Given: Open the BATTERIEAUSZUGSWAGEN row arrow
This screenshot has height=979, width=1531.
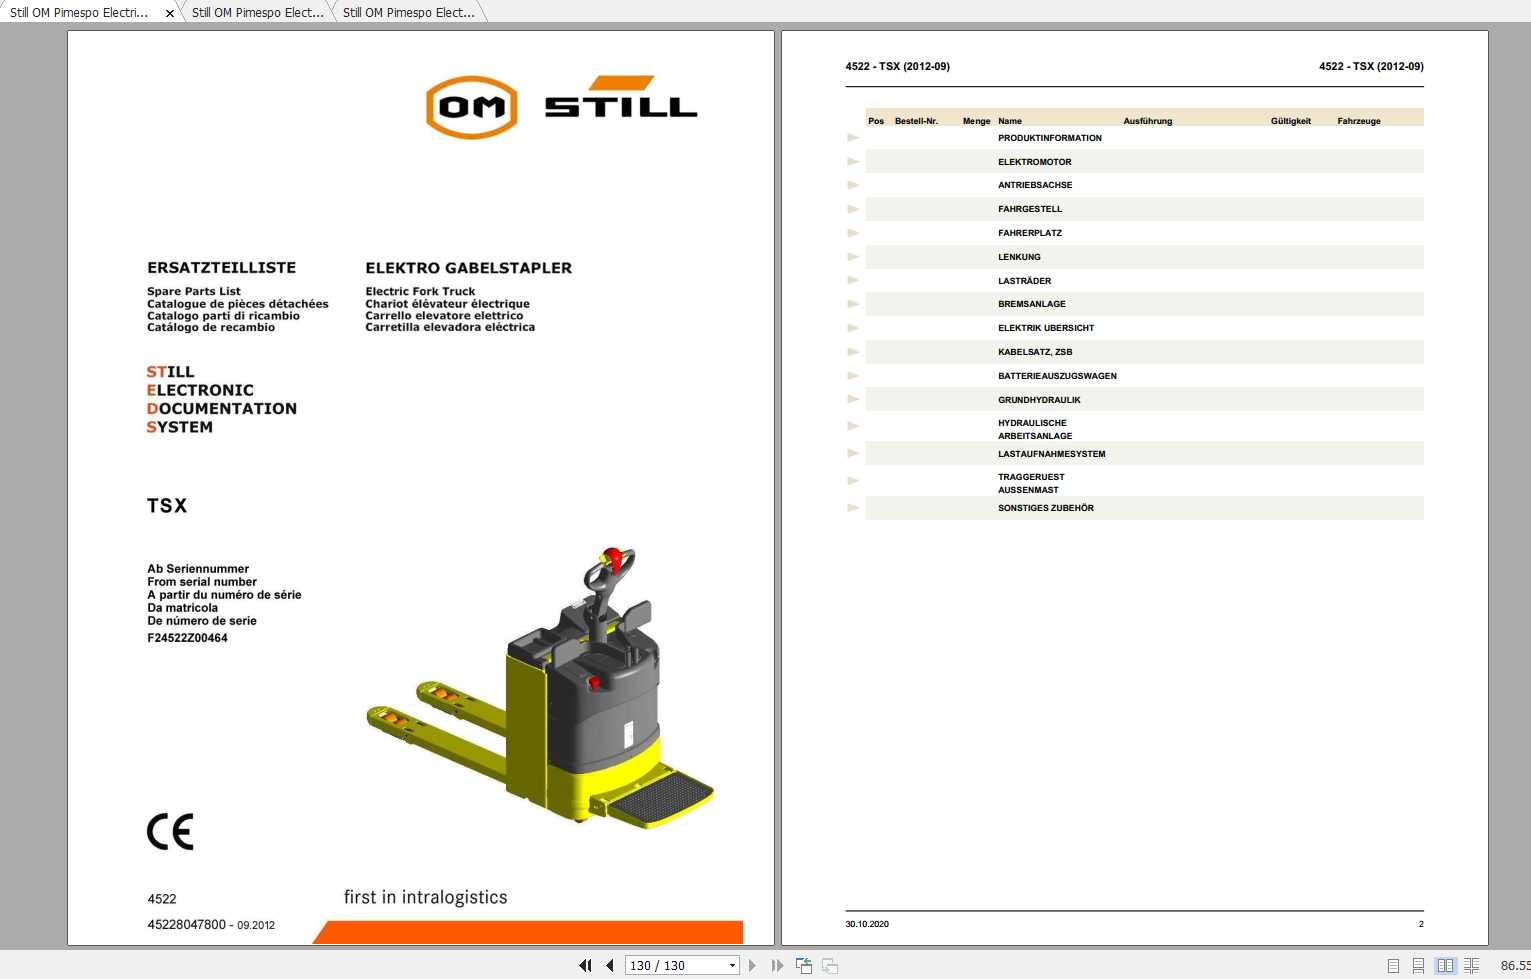Looking at the screenshot, I should tap(853, 376).
